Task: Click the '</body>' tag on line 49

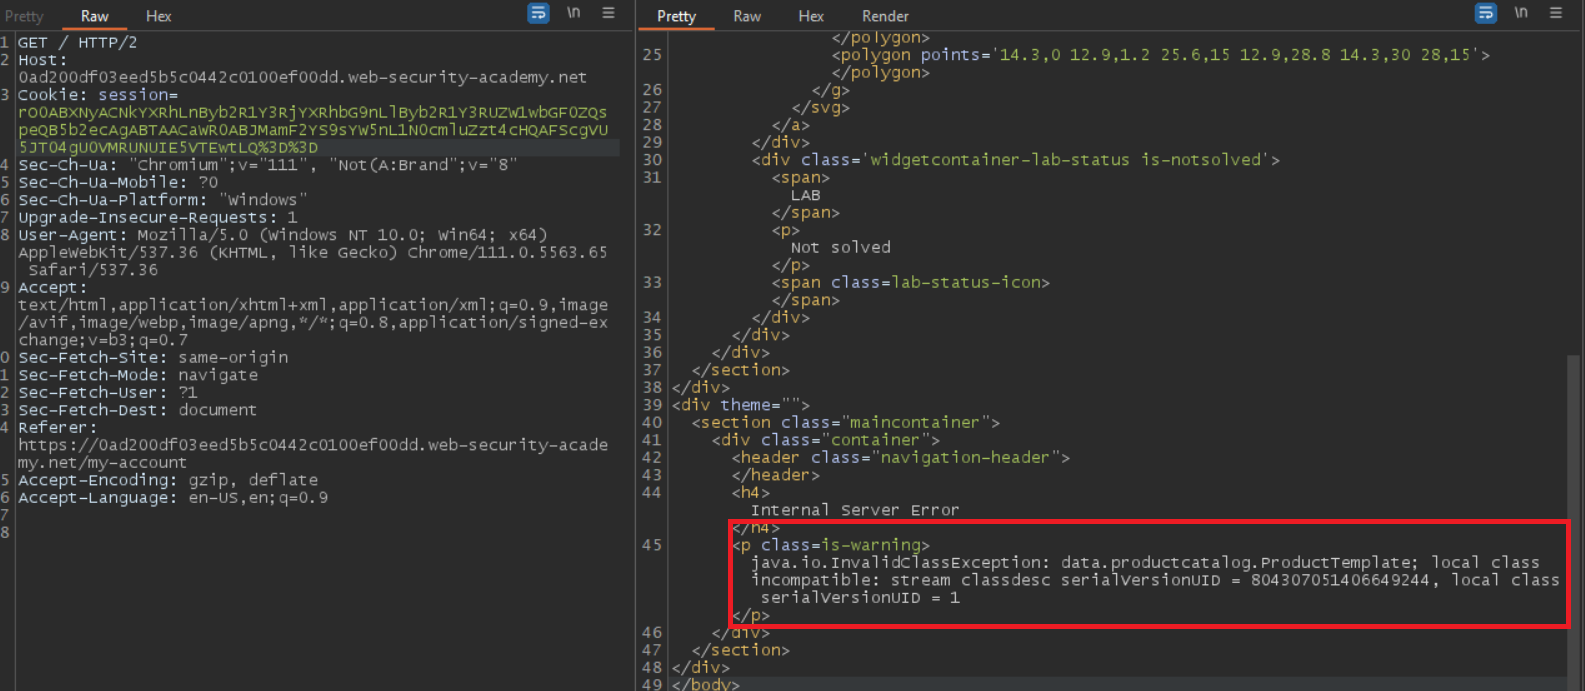Action: pos(705,684)
